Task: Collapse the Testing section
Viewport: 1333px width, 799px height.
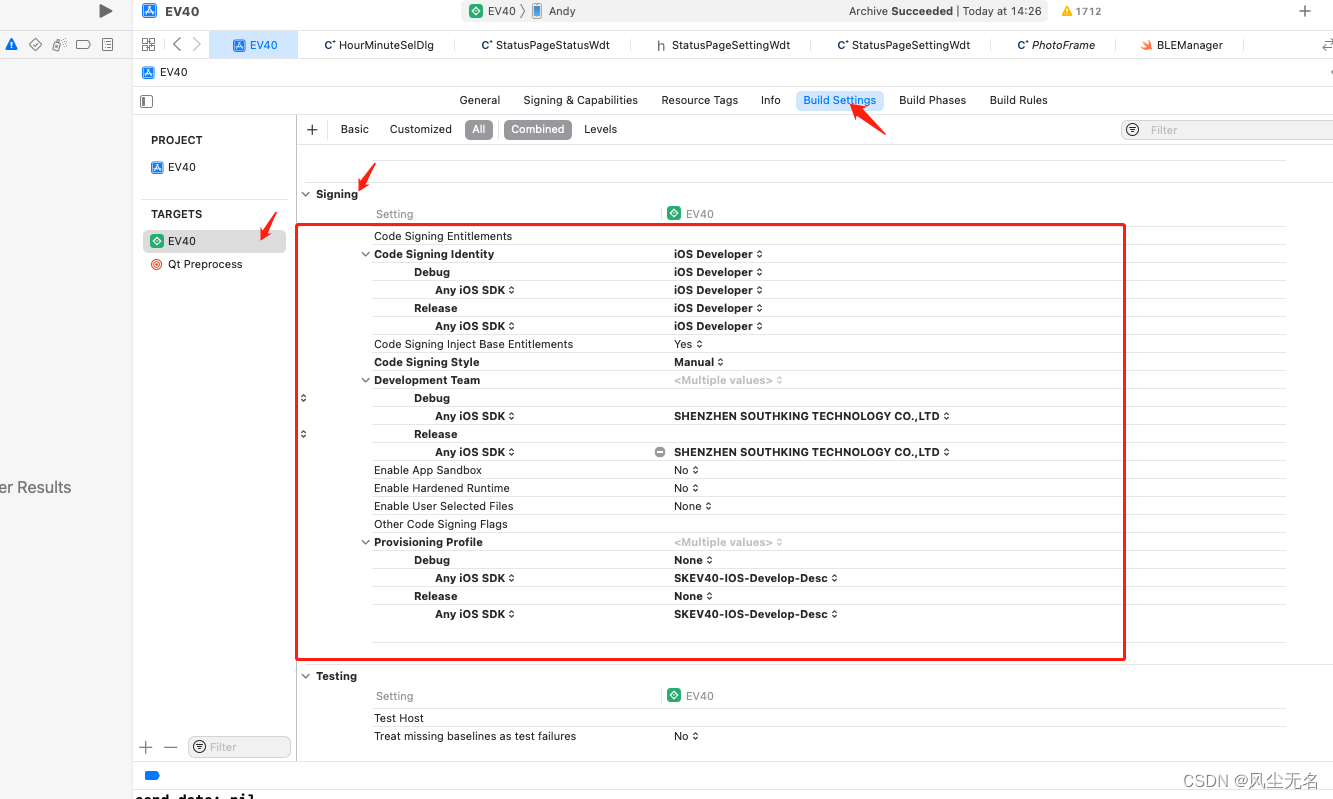Action: [306, 676]
